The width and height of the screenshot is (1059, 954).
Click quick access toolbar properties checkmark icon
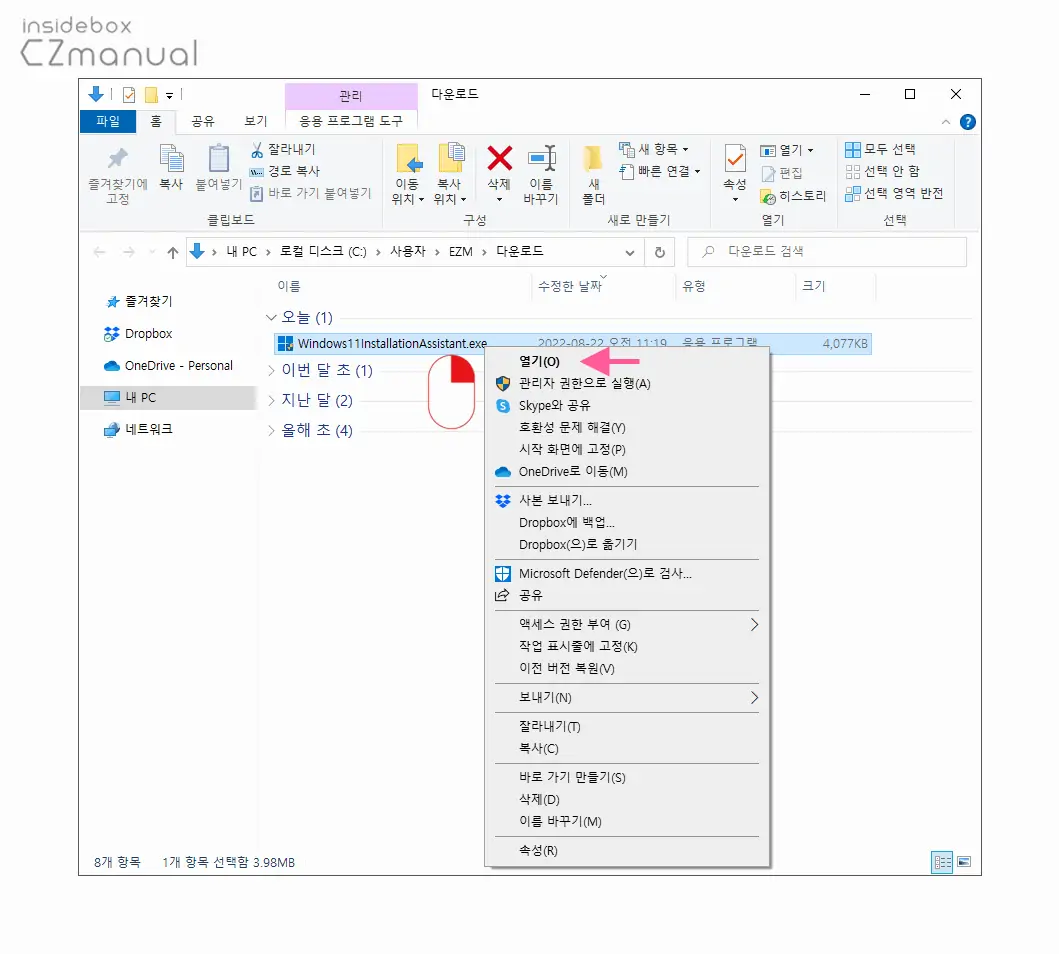coord(129,95)
